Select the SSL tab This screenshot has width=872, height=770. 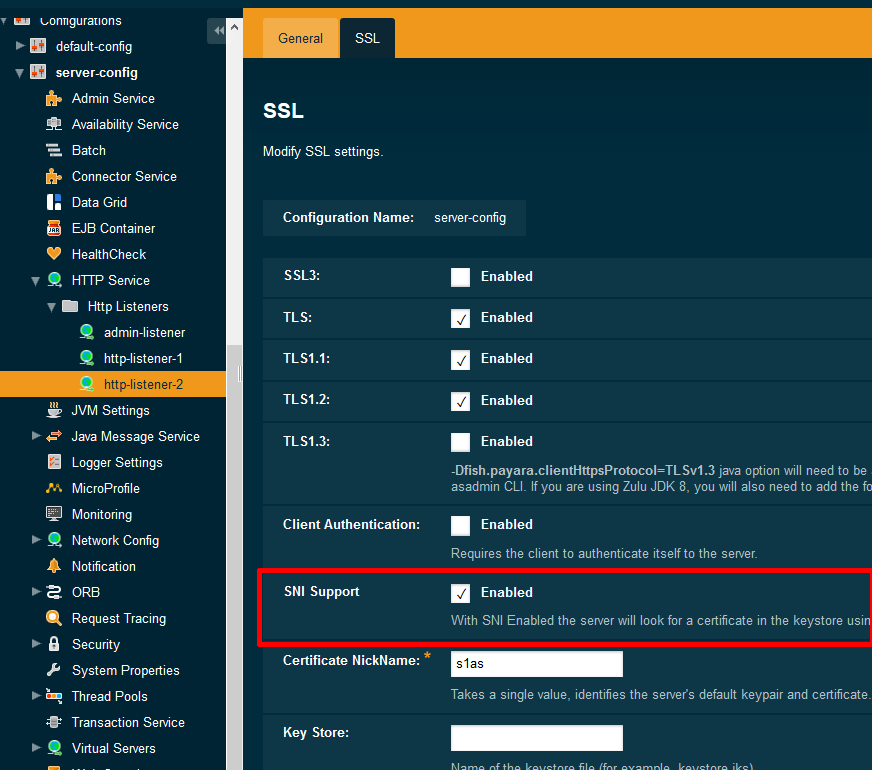point(367,38)
